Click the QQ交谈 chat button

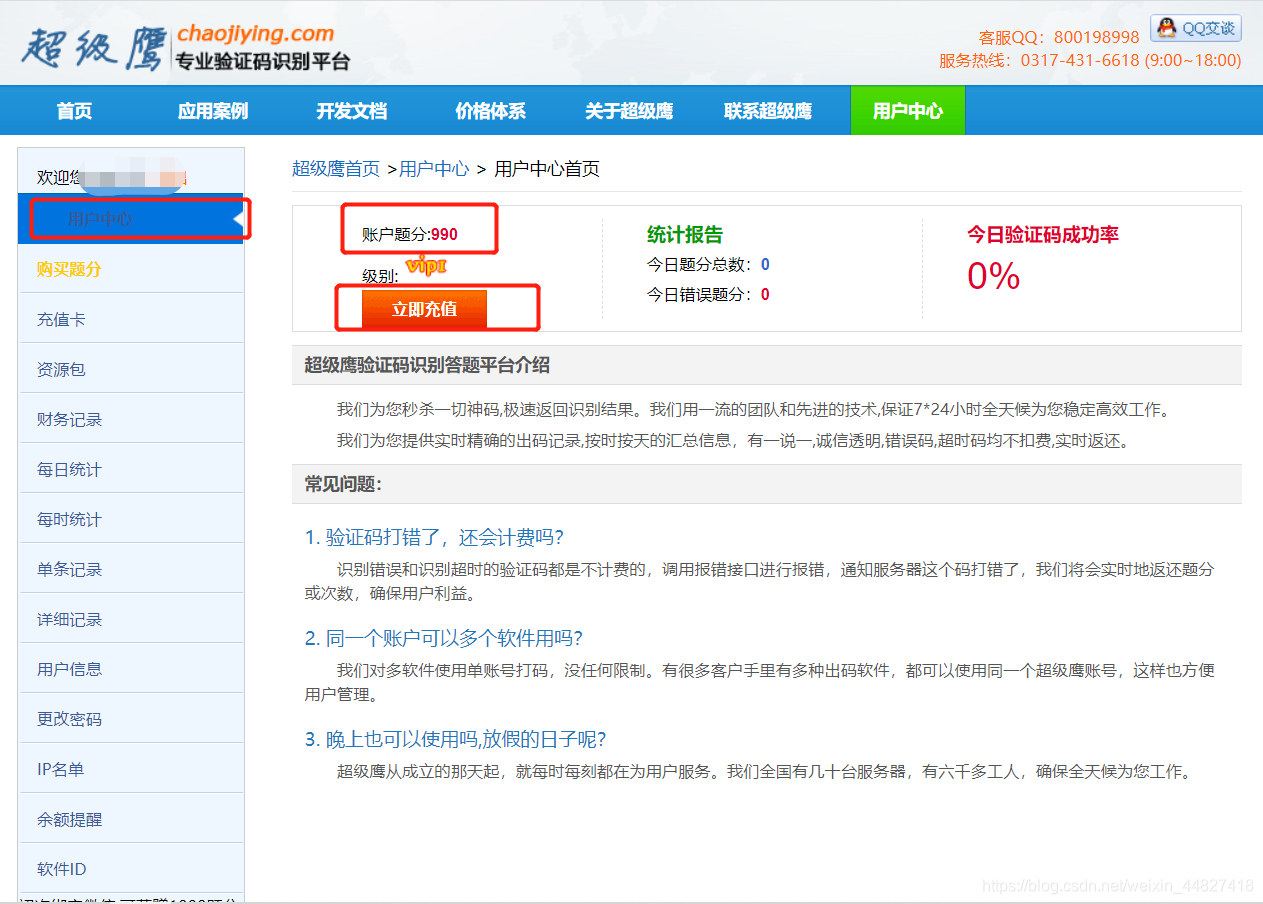[1196, 28]
